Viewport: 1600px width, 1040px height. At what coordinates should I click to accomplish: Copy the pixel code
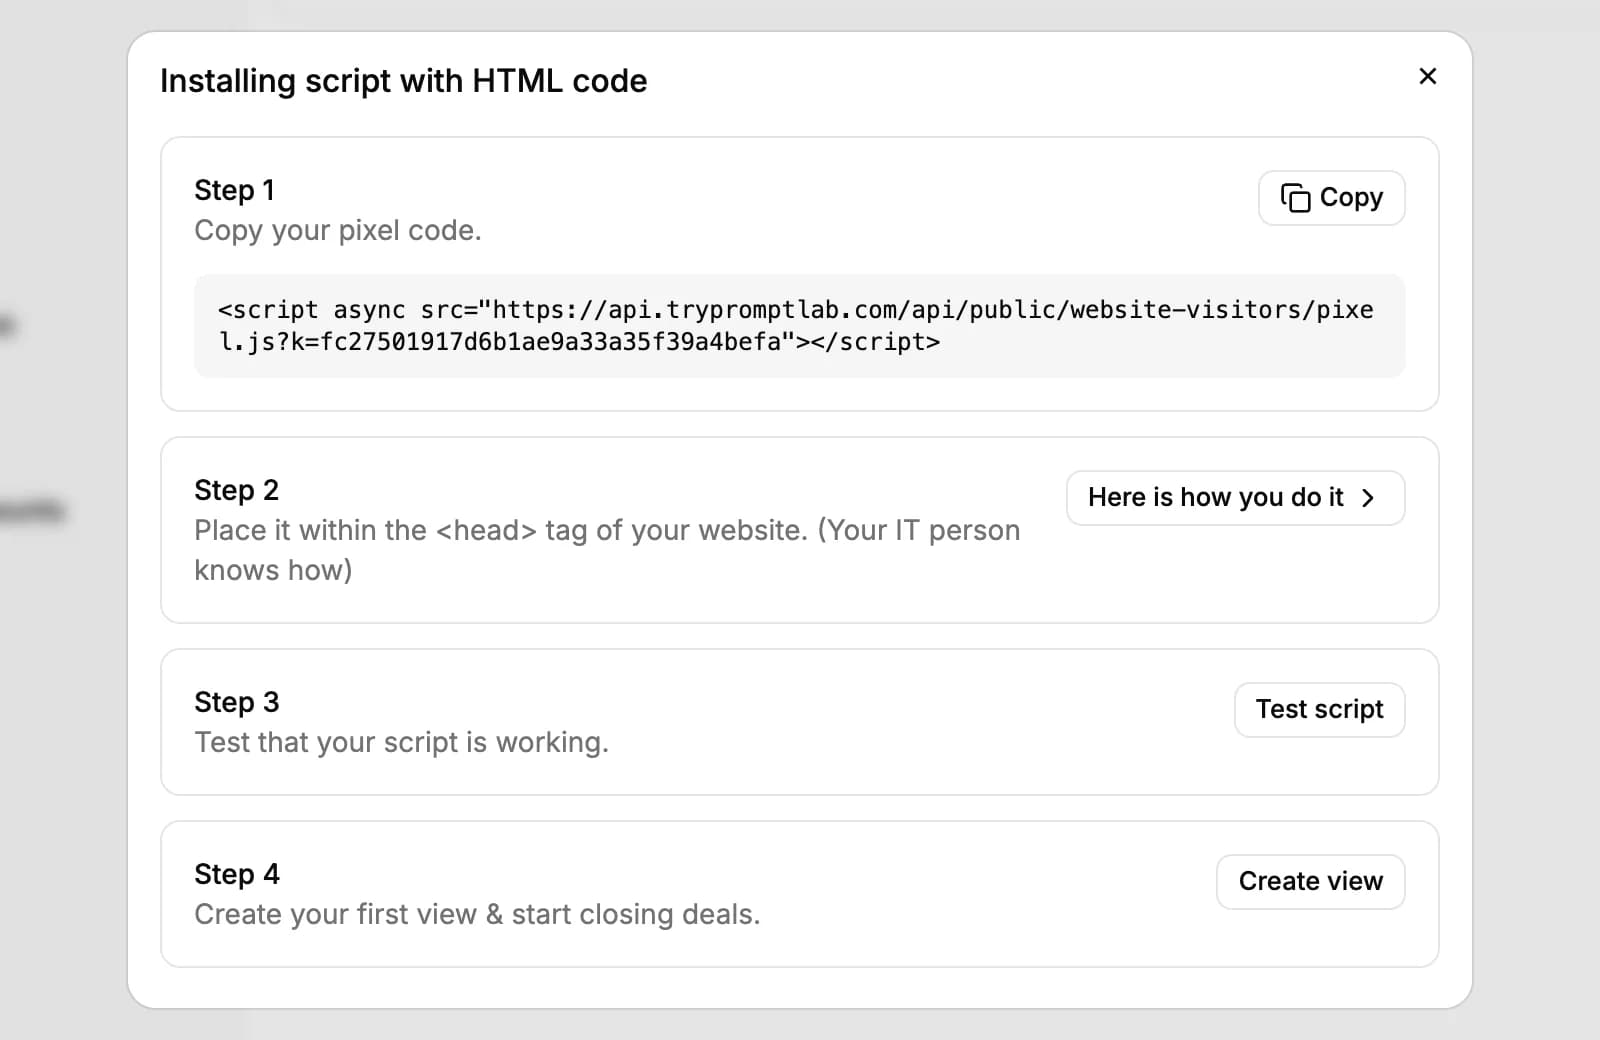(x=1331, y=198)
